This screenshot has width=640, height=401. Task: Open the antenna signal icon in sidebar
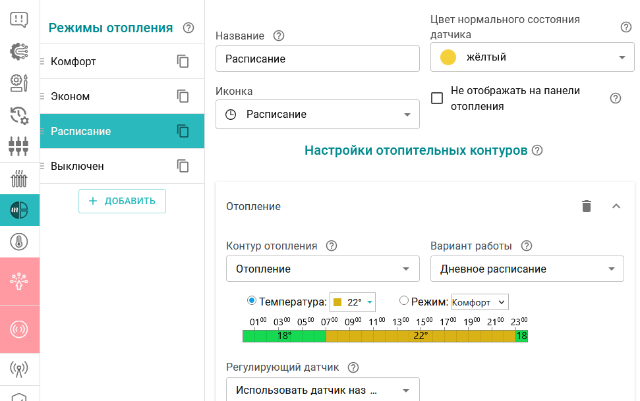tap(19, 367)
